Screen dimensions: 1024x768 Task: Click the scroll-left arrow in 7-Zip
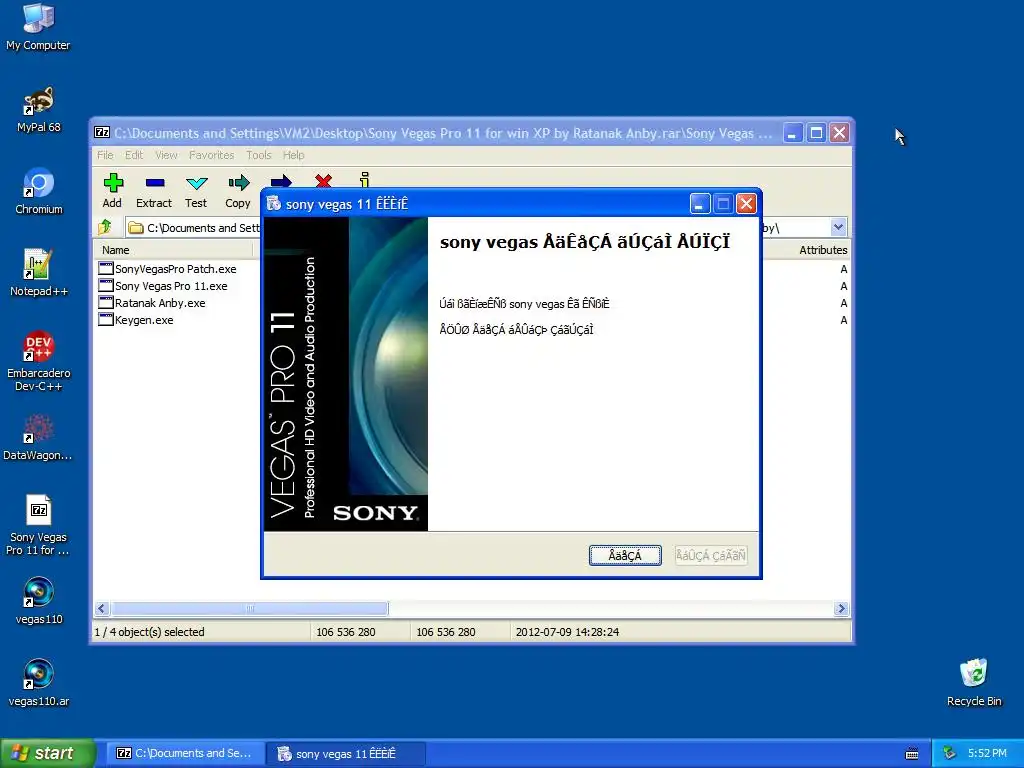click(x=101, y=609)
